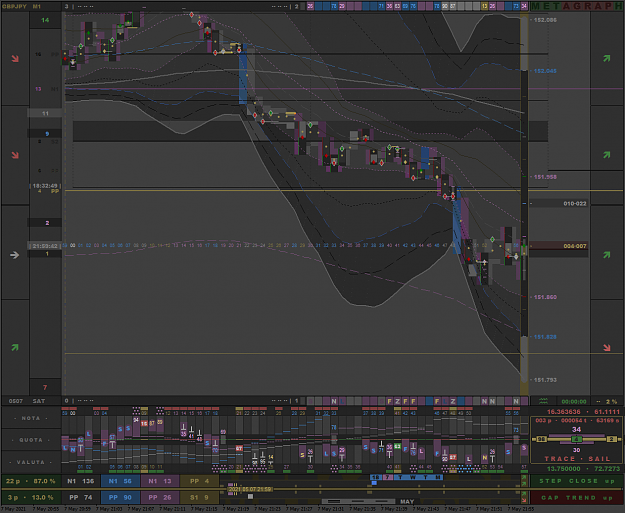Click the red arrow beside the 16 PP level
Screen dimensions: 625x513
click(x=15, y=59)
